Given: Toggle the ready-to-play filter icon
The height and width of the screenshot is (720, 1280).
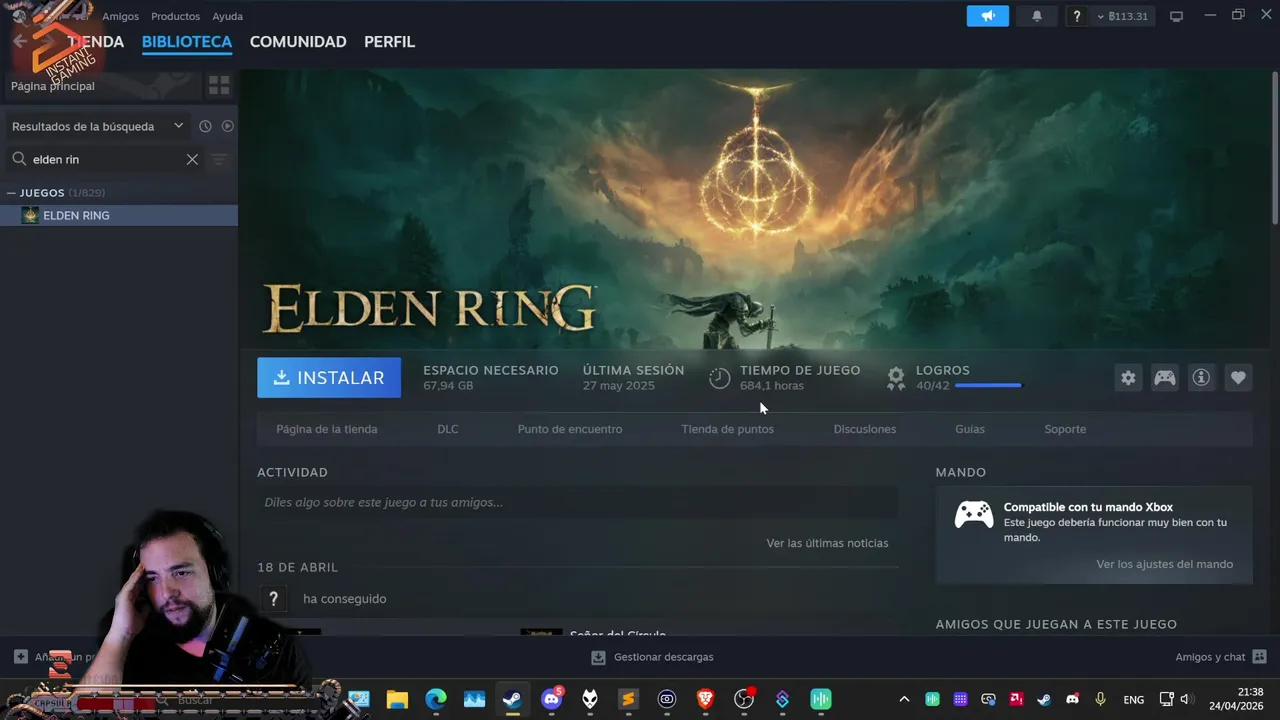Looking at the screenshot, I should click(227, 126).
